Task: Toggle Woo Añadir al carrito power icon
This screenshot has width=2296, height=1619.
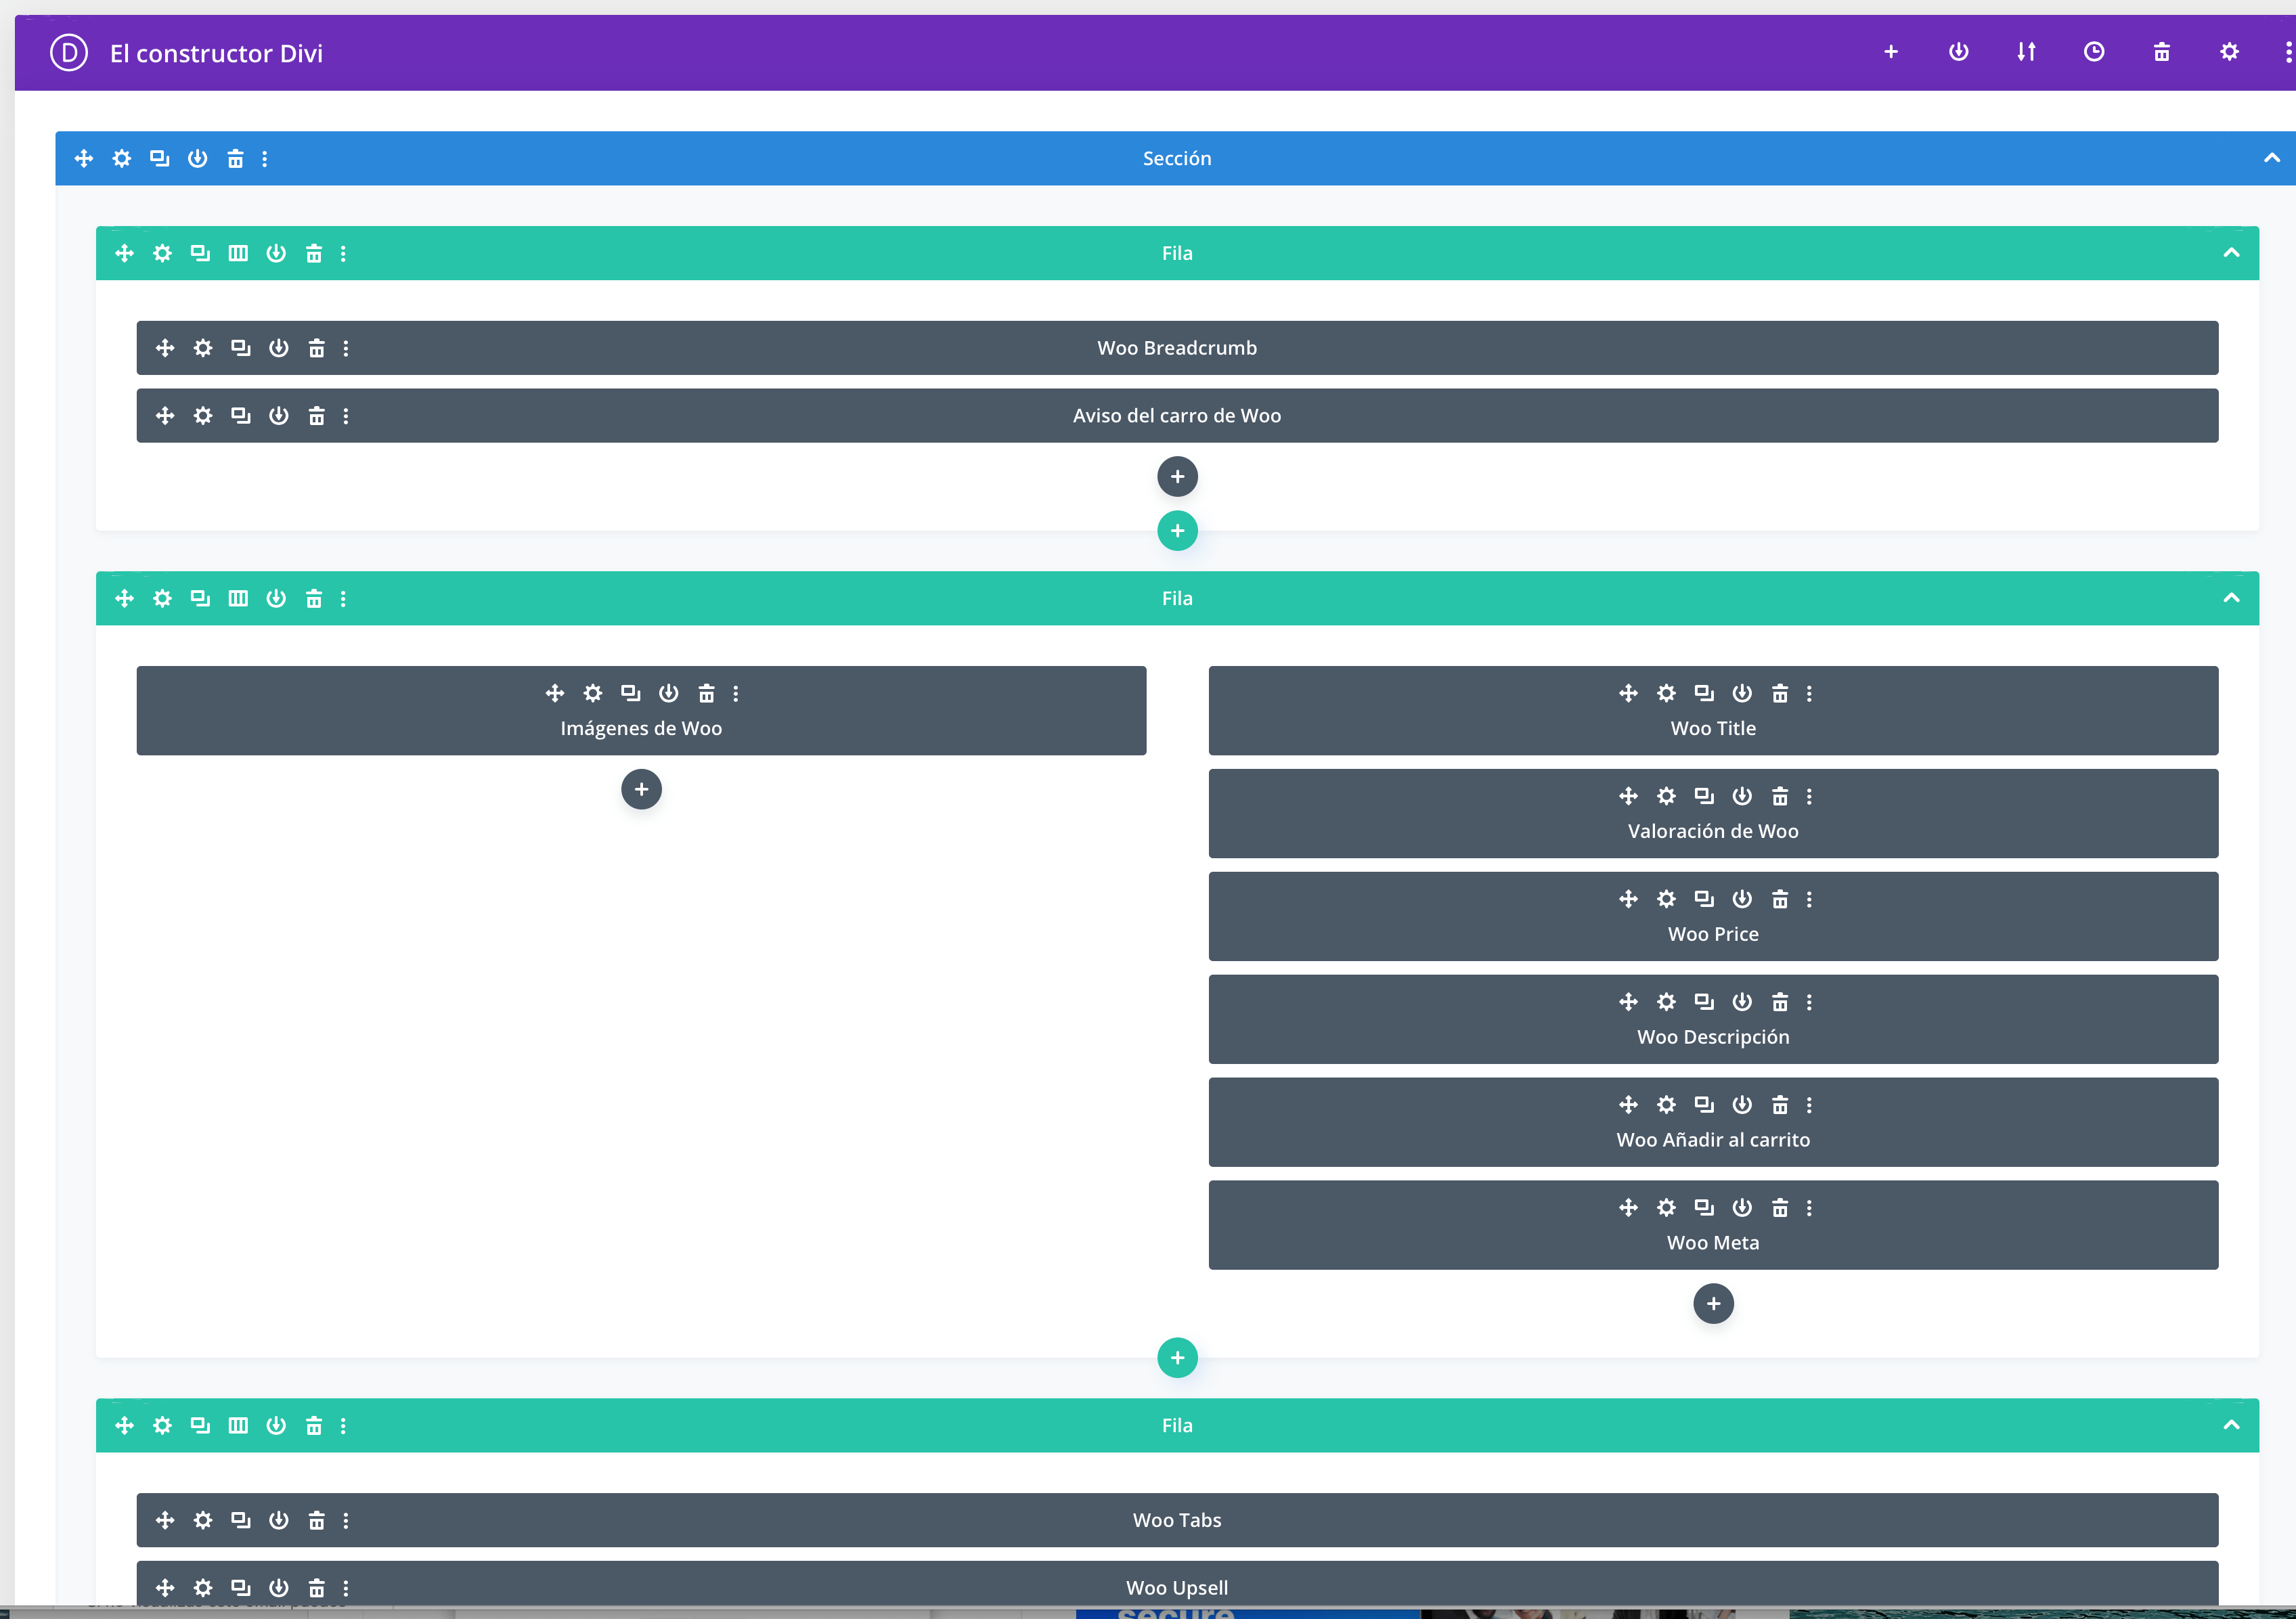Action: click(1742, 1104)
